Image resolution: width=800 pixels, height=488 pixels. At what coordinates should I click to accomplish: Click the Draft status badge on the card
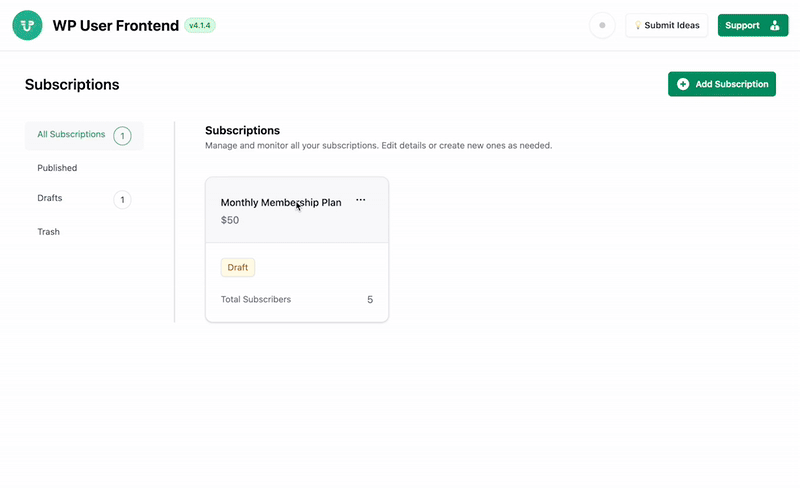(x=238, y=268)
